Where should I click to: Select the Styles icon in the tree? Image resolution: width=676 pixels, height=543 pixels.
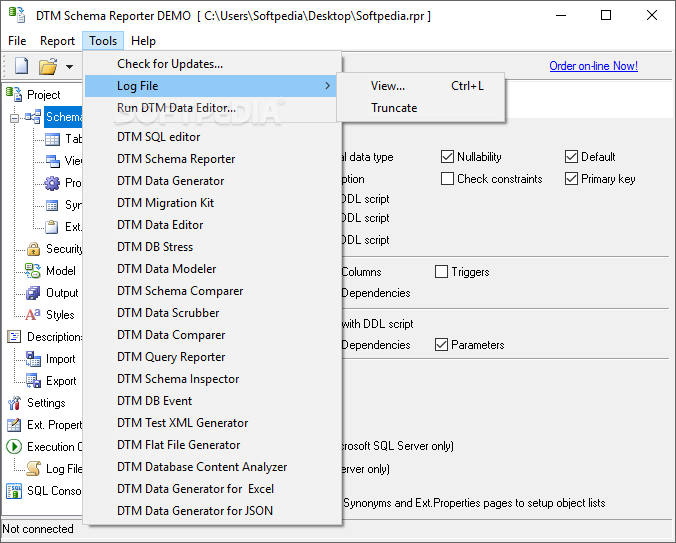(x=33, y=315)
